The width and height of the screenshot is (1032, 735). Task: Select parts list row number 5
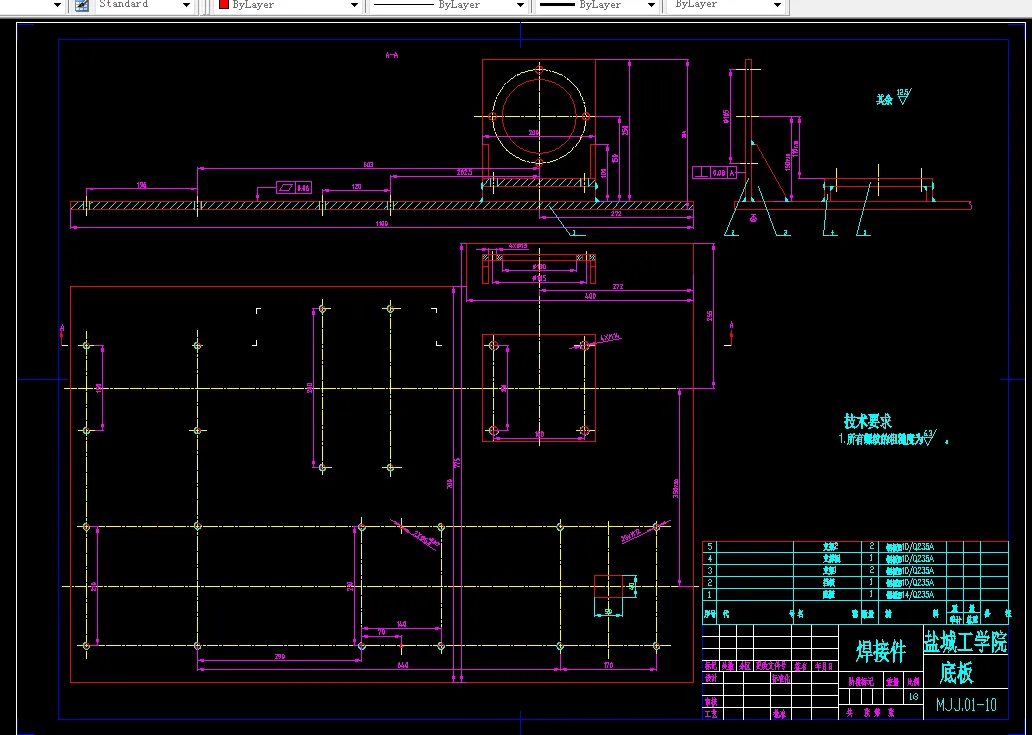[710, 546]
